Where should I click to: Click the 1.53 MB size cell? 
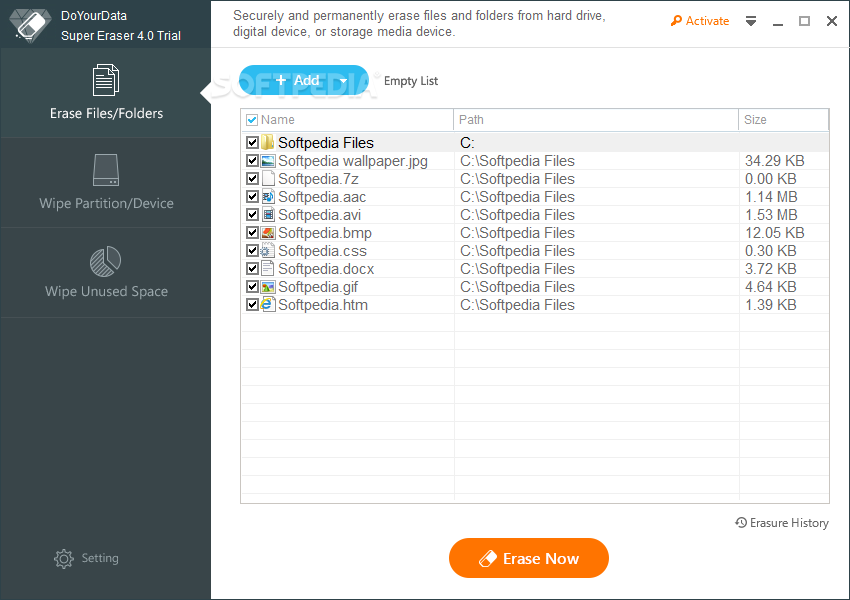(771, 215)
